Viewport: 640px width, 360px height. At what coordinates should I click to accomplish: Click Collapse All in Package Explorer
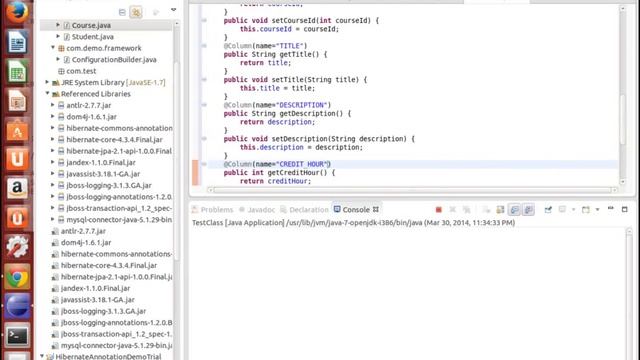coord(122,12)
